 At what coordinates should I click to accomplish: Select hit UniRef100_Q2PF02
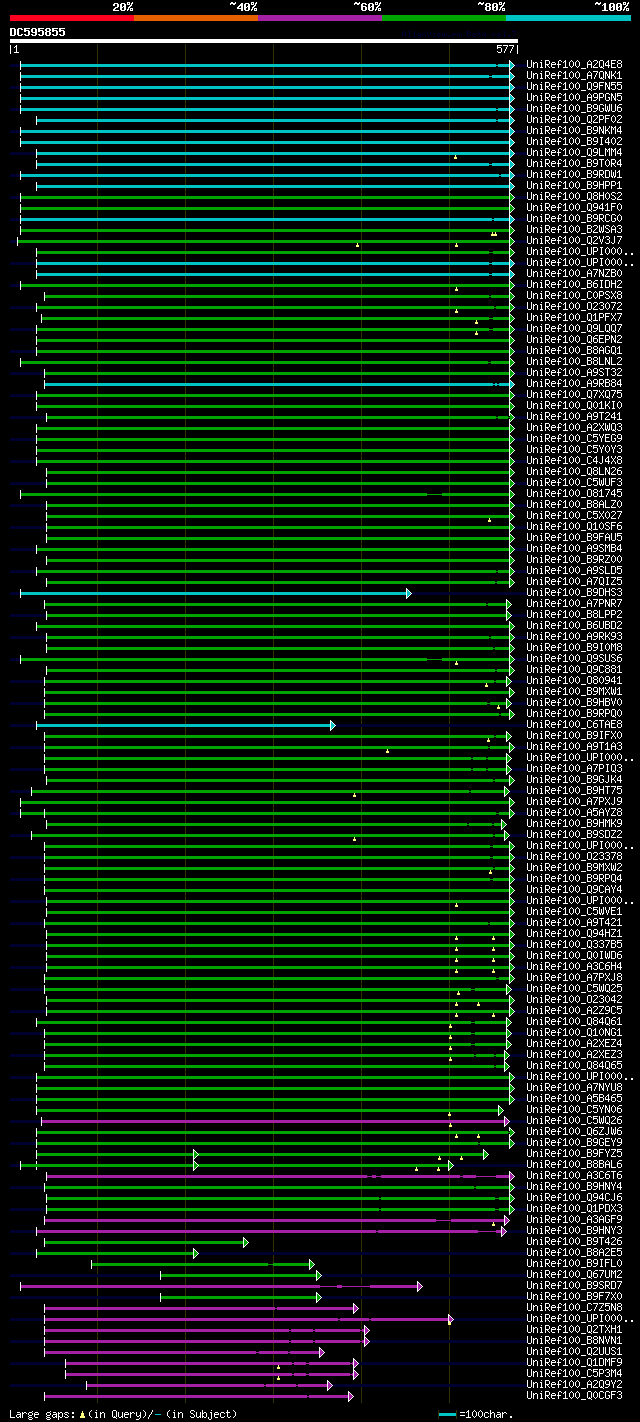(574, 119)
